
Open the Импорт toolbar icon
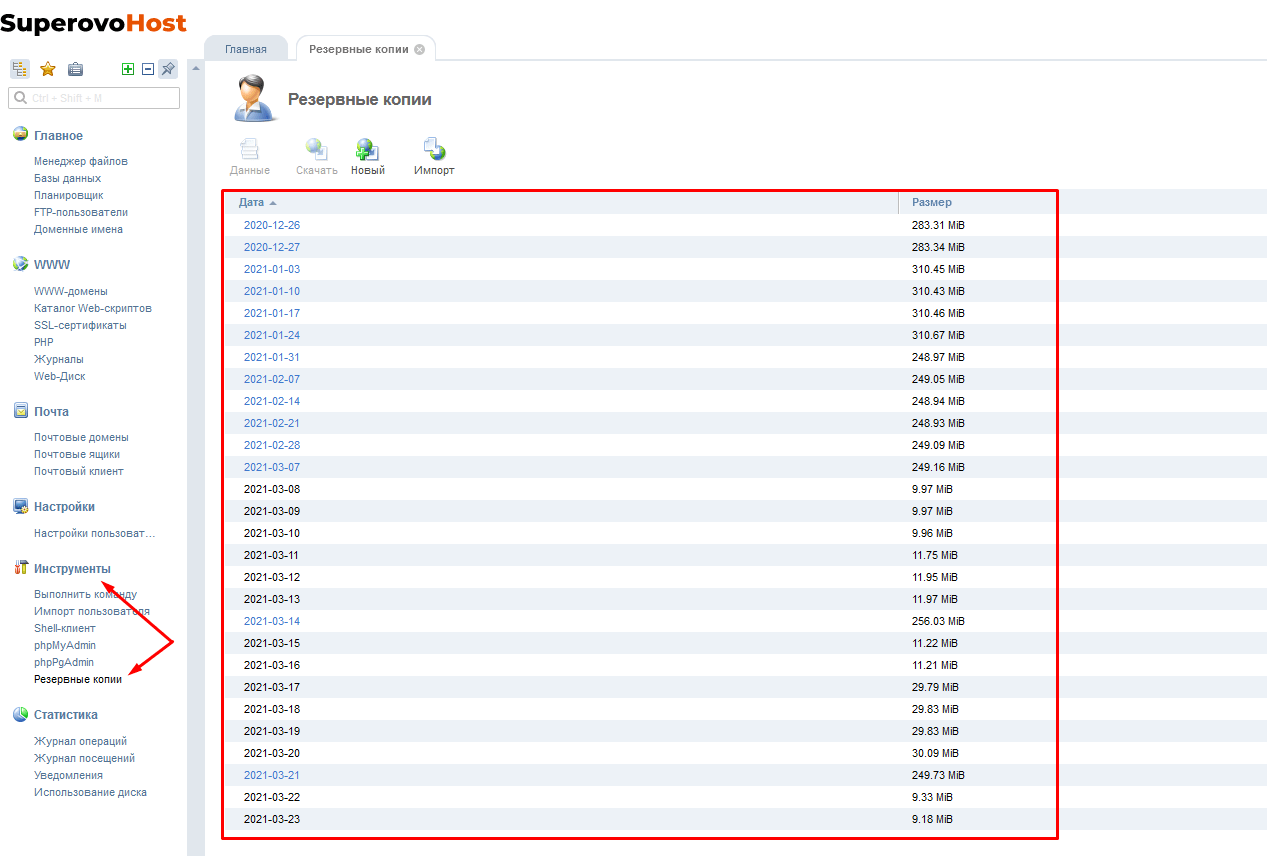(x=434, y=157)
